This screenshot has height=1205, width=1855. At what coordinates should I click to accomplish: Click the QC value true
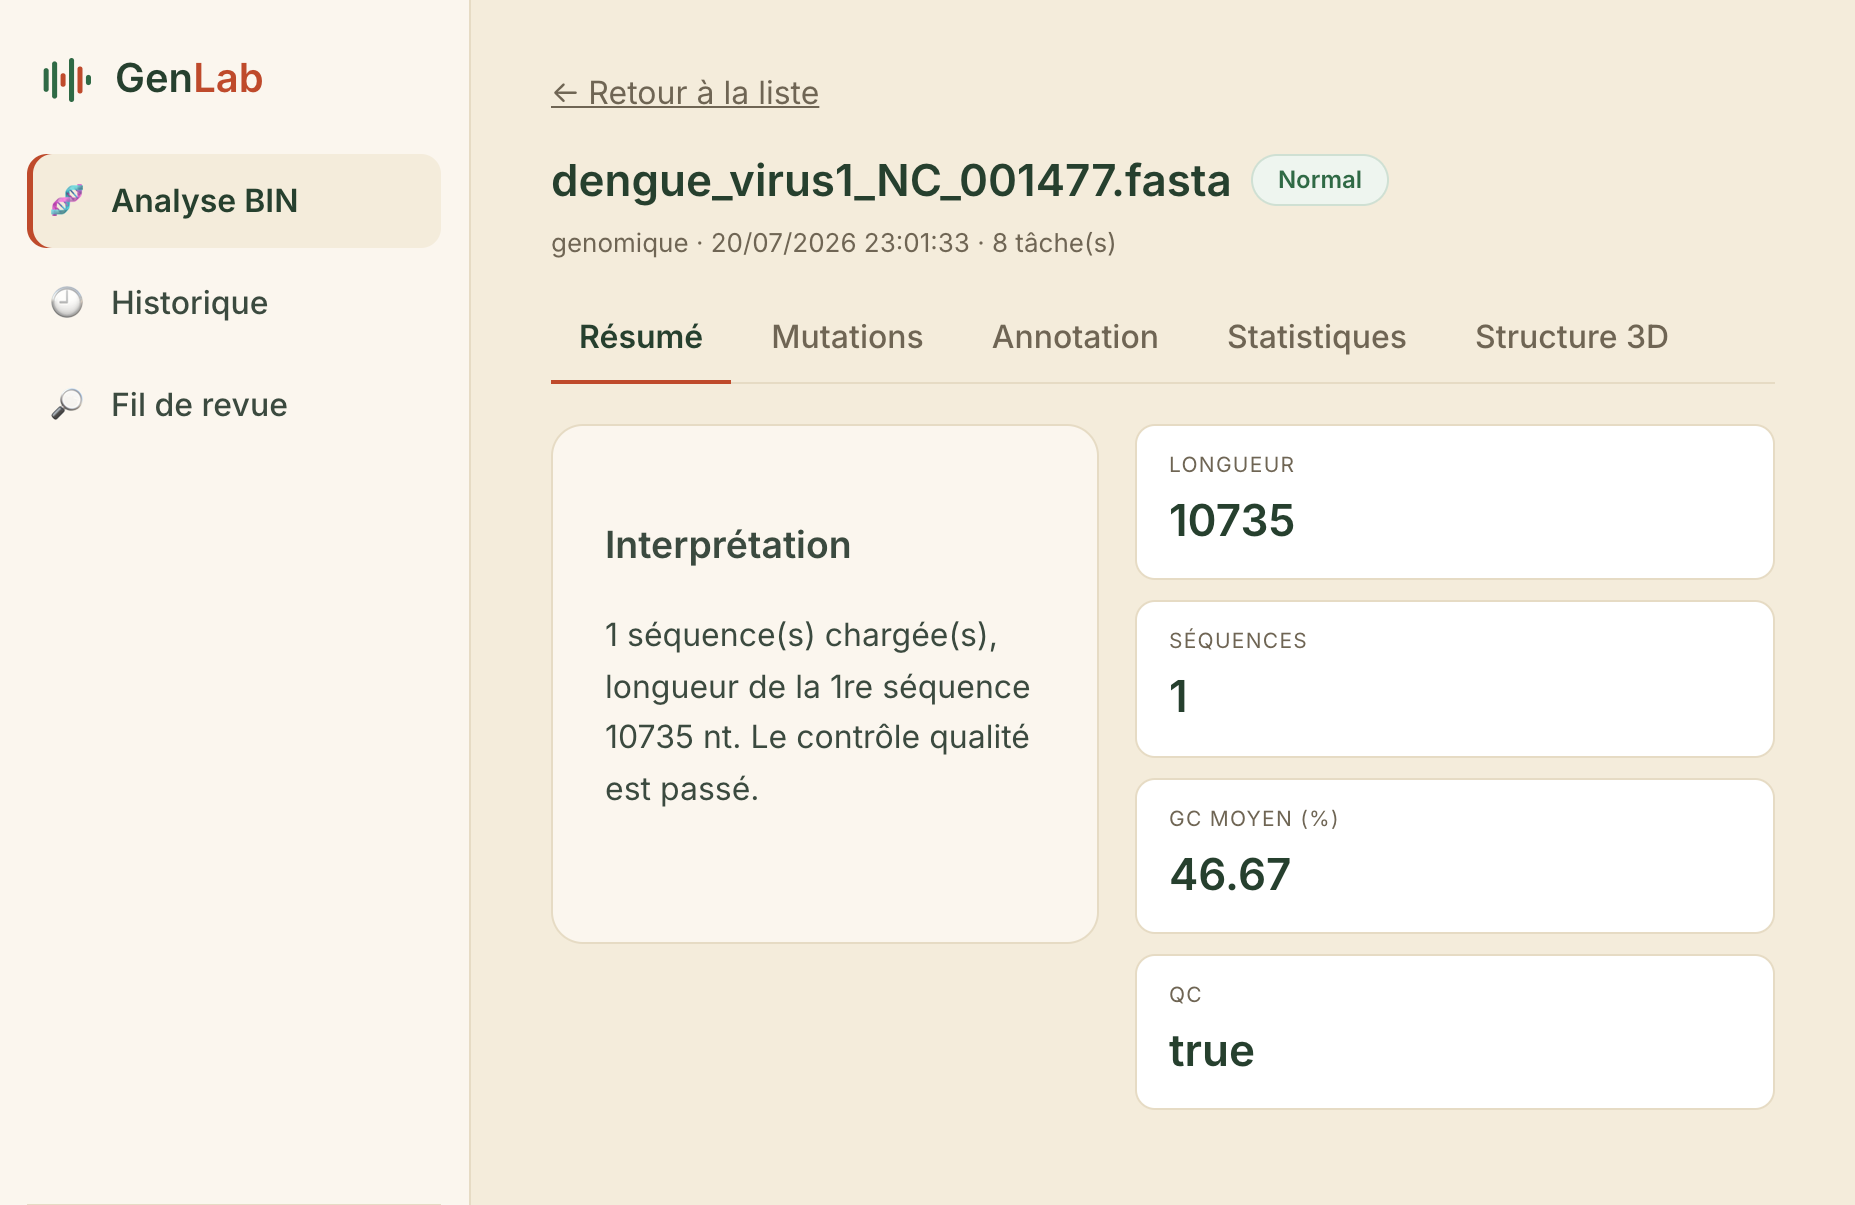tap(1211, 1051)
